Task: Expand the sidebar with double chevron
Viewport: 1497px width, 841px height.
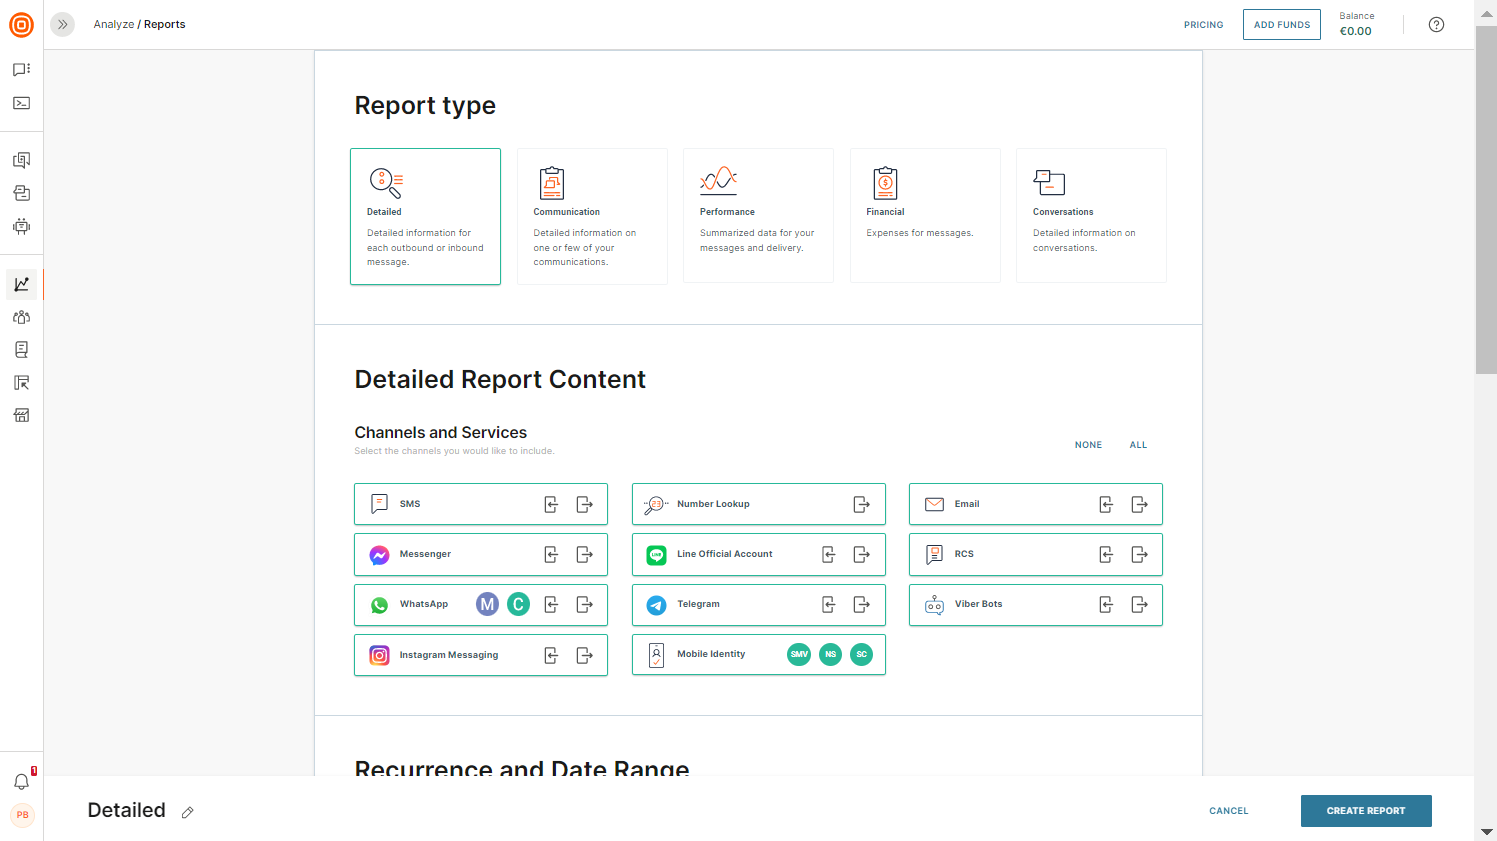Action: click(x=62, y=24)
